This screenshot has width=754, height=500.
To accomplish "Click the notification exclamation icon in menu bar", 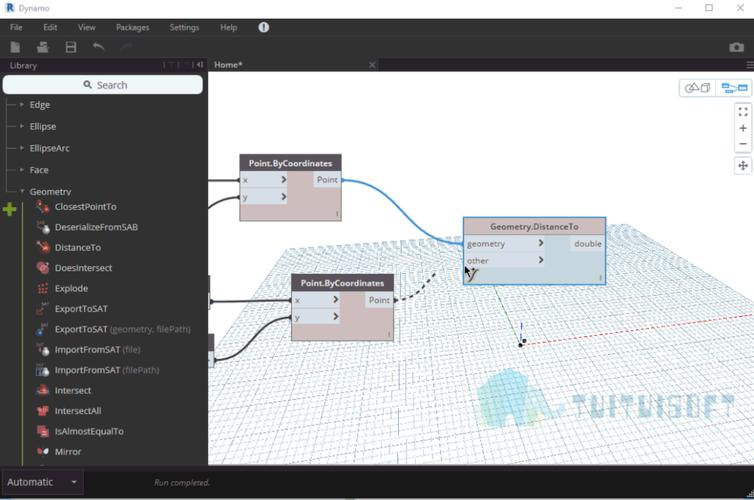I will (264, 28).
